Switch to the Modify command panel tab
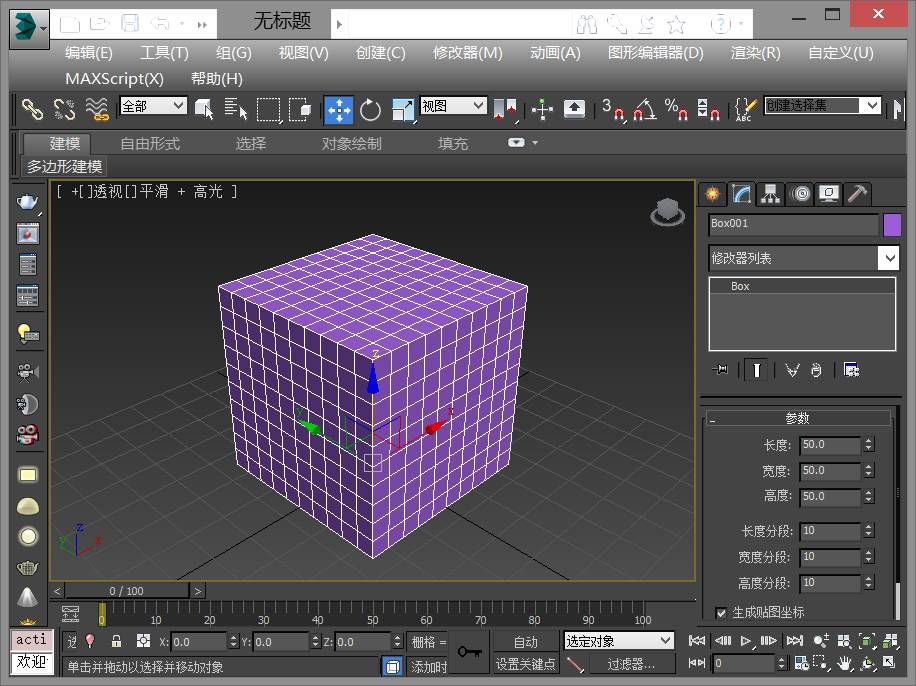The height and width of the screenshot is (686, 916). tap(741, 194)
